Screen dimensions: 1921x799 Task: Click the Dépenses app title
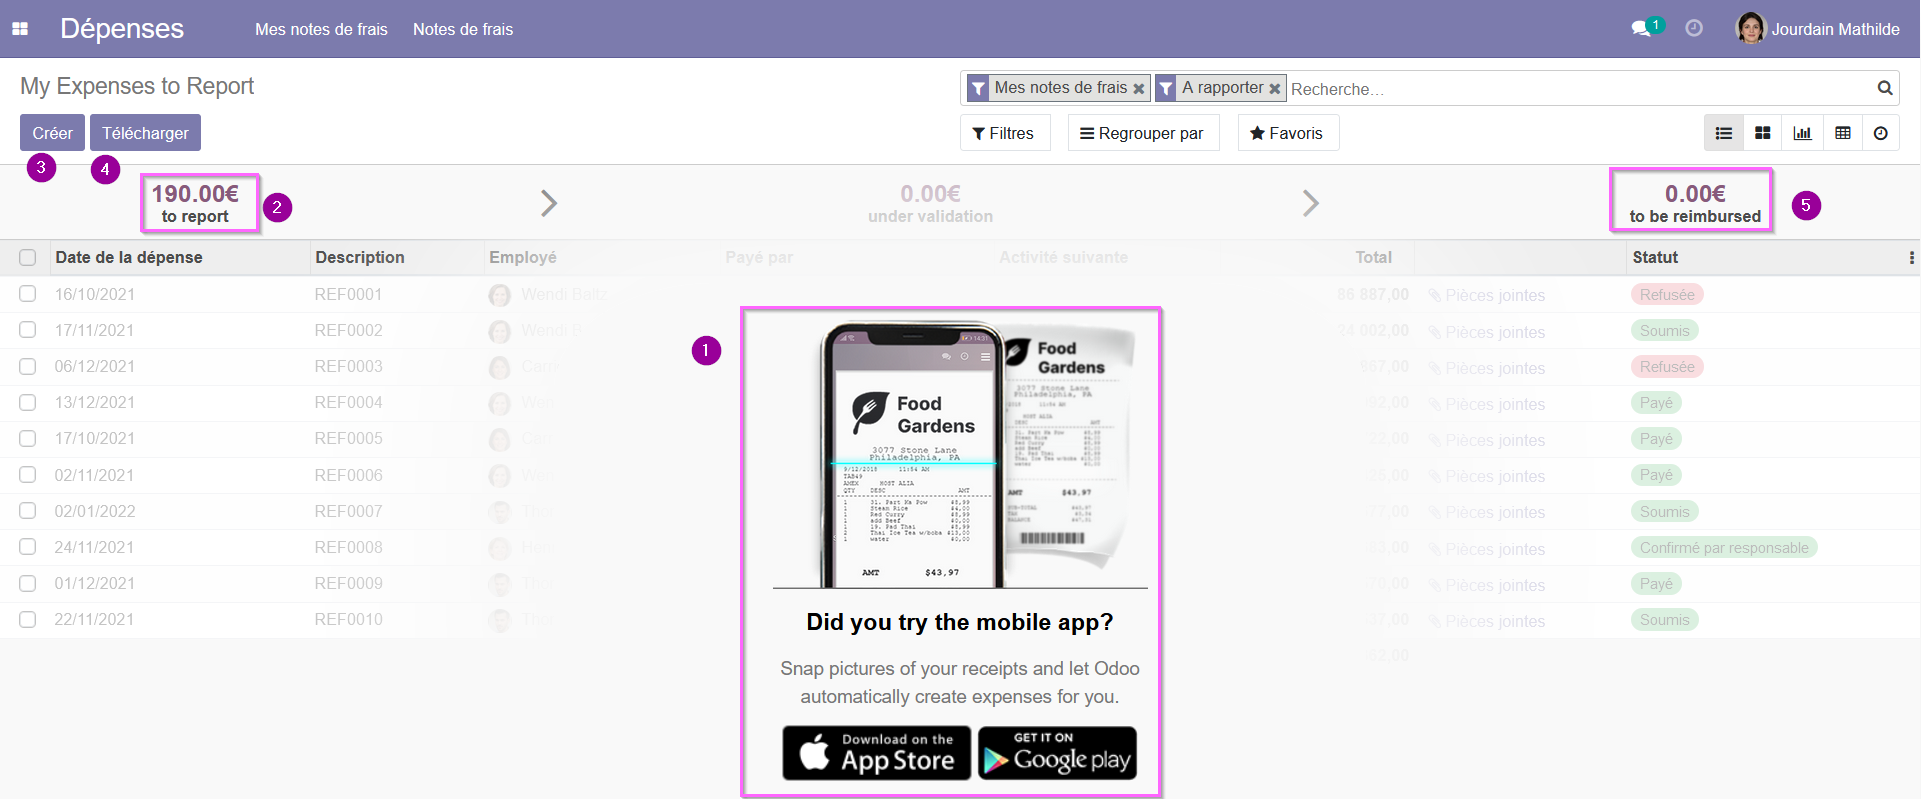pyautogui.click(x=122, y=29)
